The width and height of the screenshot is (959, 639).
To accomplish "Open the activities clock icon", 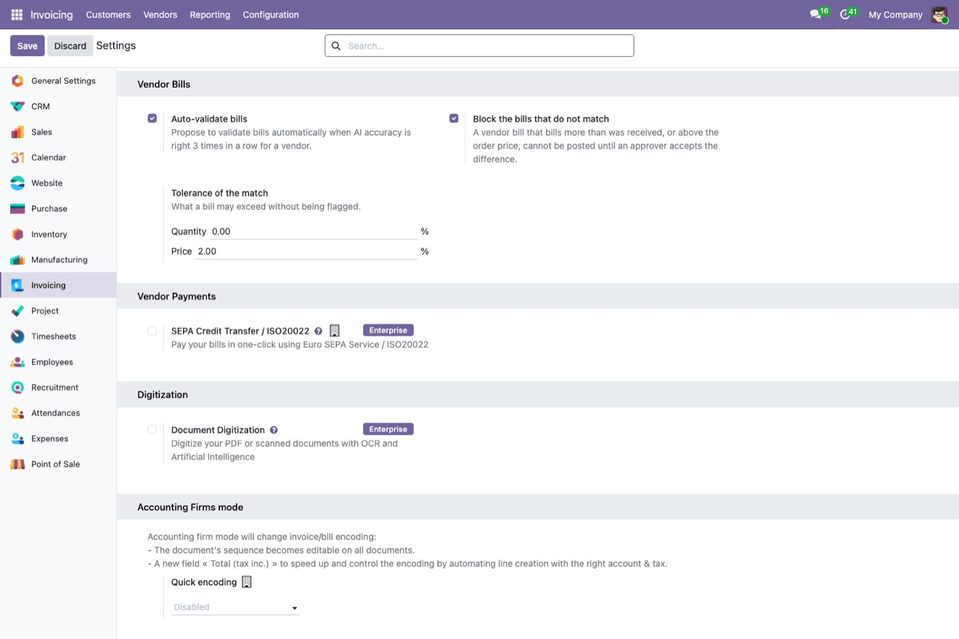I will coord(845,14).
